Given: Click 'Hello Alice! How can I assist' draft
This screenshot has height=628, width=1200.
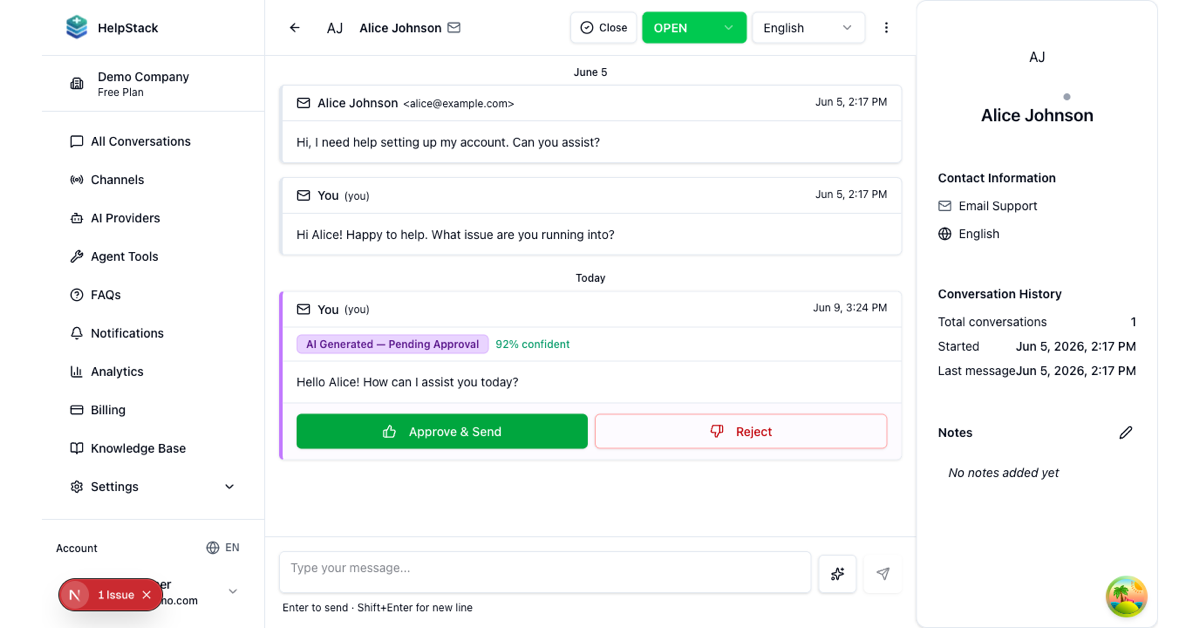Looking at the screenshot, I should point(407,382).
